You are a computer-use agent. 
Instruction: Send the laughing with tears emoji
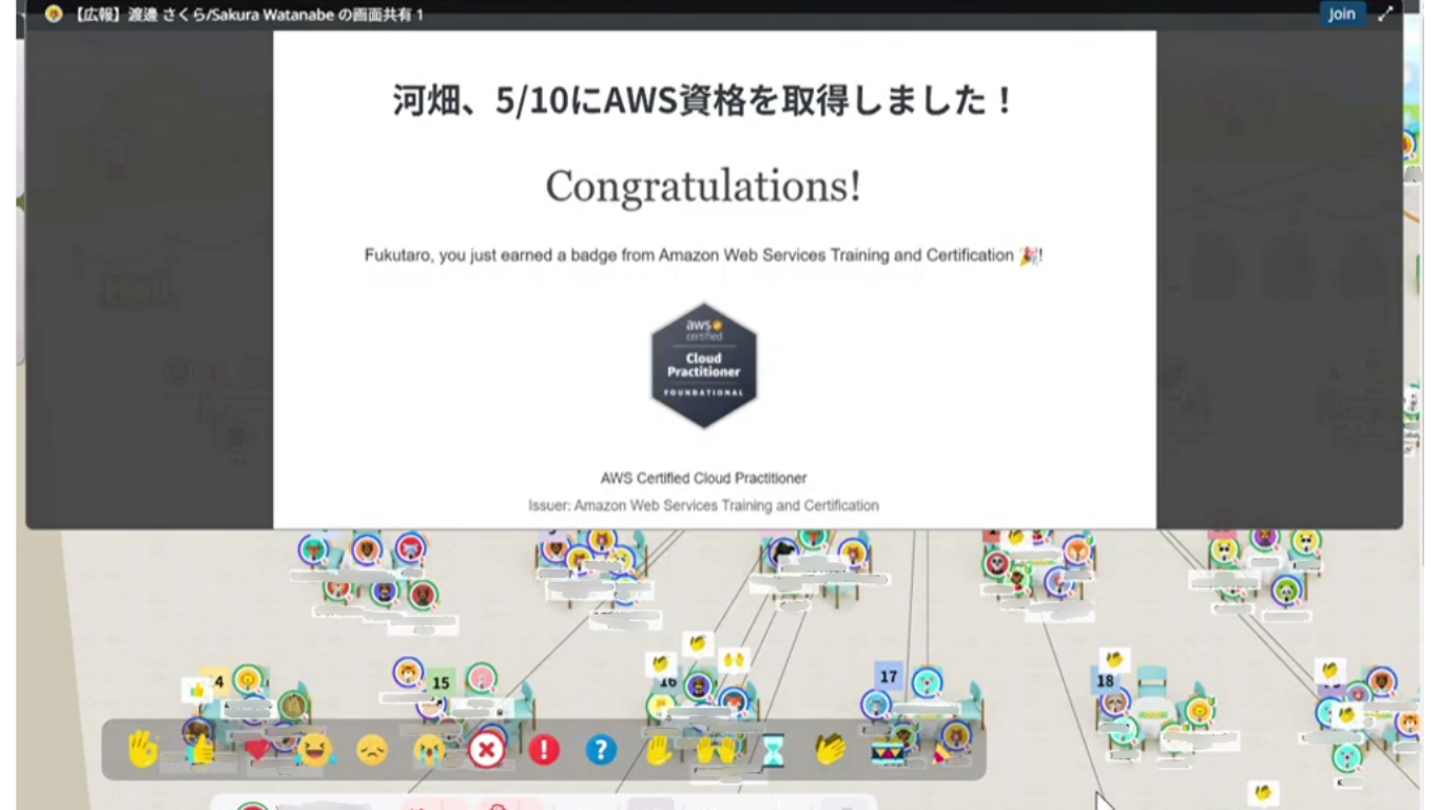315,749
